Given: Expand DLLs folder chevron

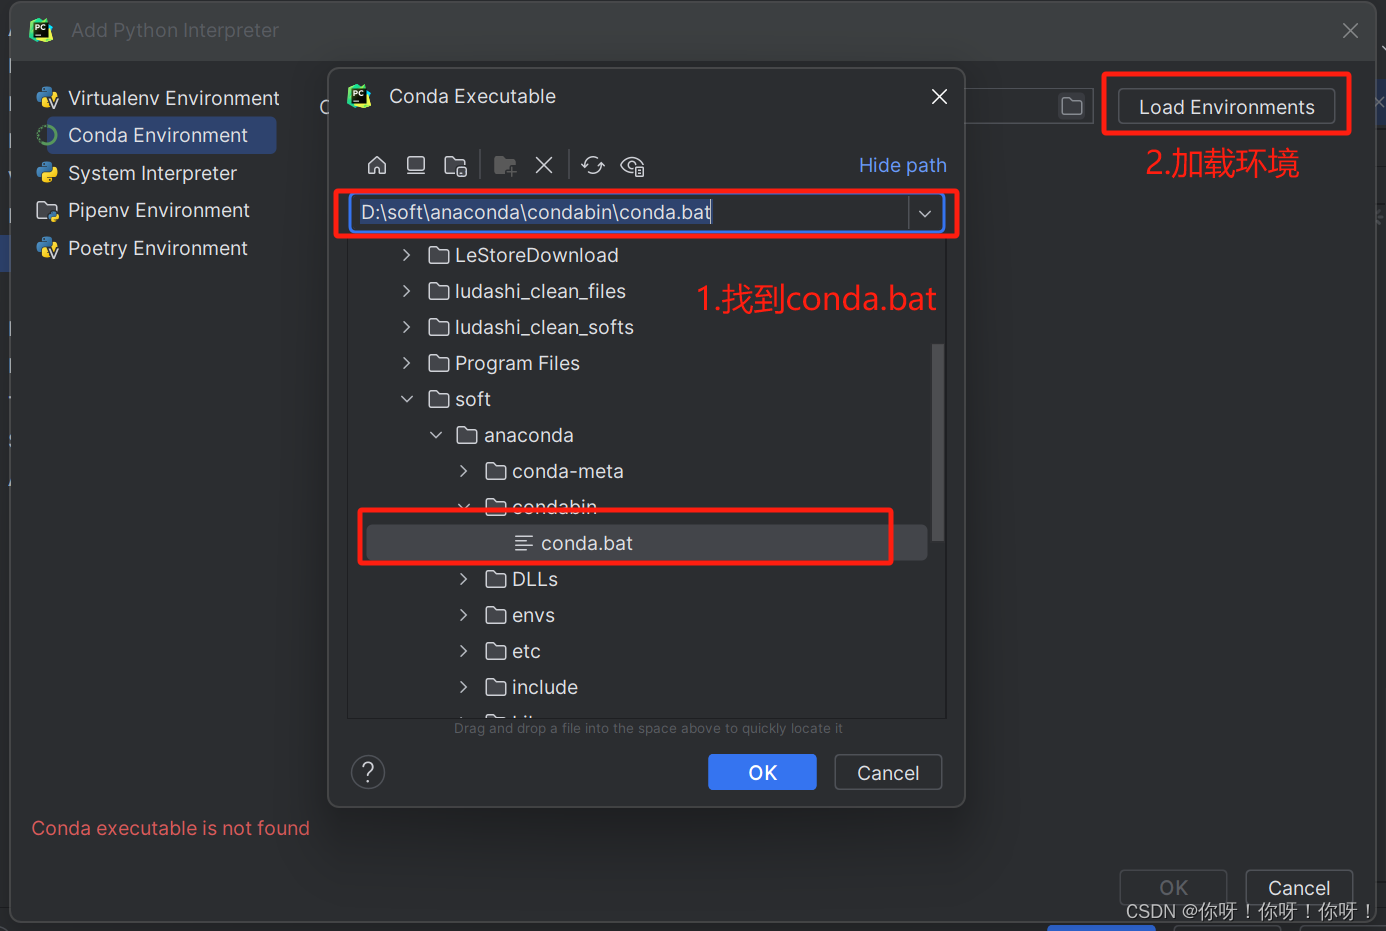Looking at the screenshot, I should (463, 579).
